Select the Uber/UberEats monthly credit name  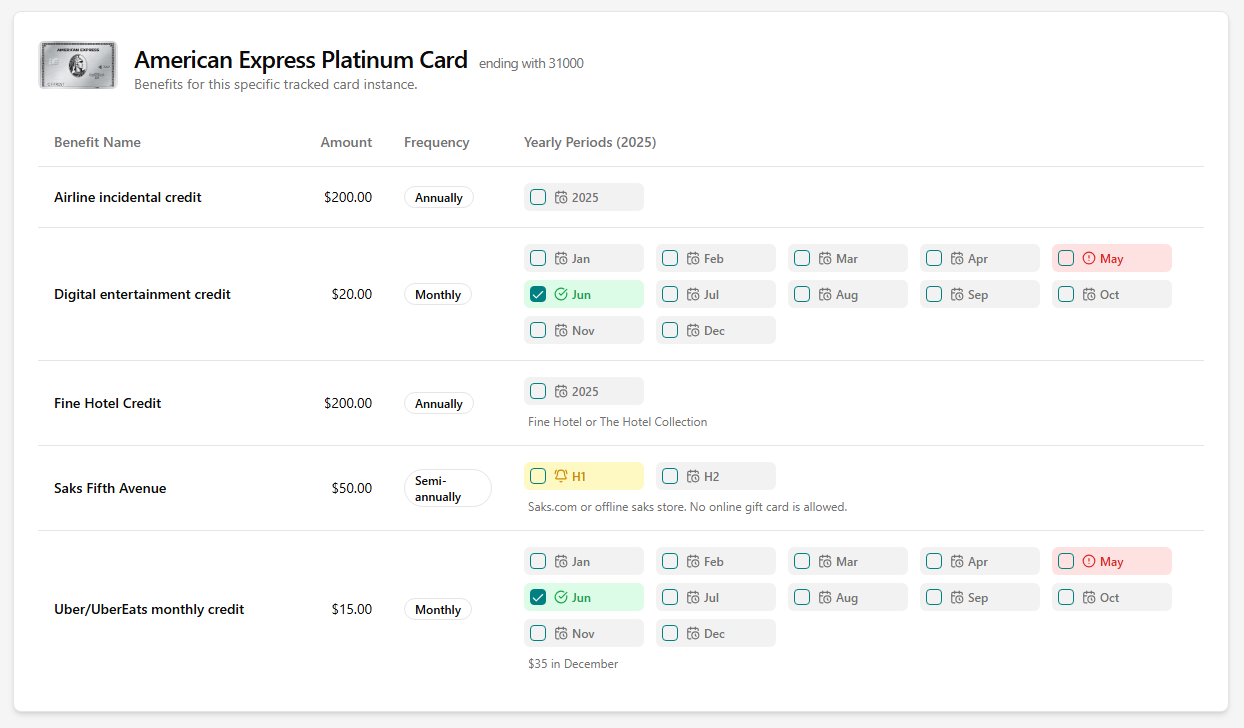(x=149, y=609)
